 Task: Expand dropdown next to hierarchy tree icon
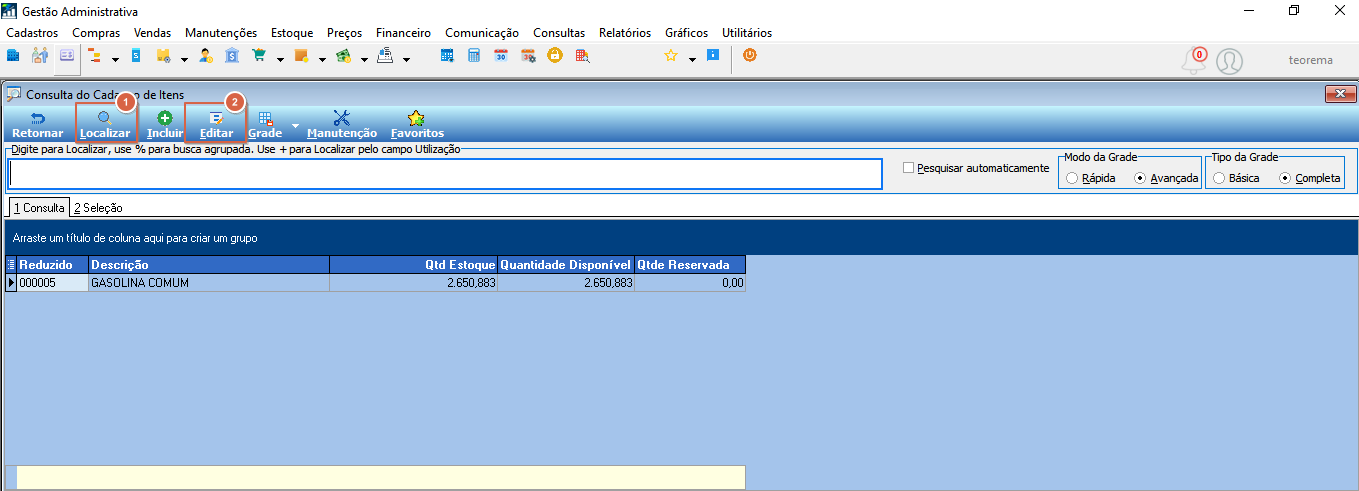[115, 59]
